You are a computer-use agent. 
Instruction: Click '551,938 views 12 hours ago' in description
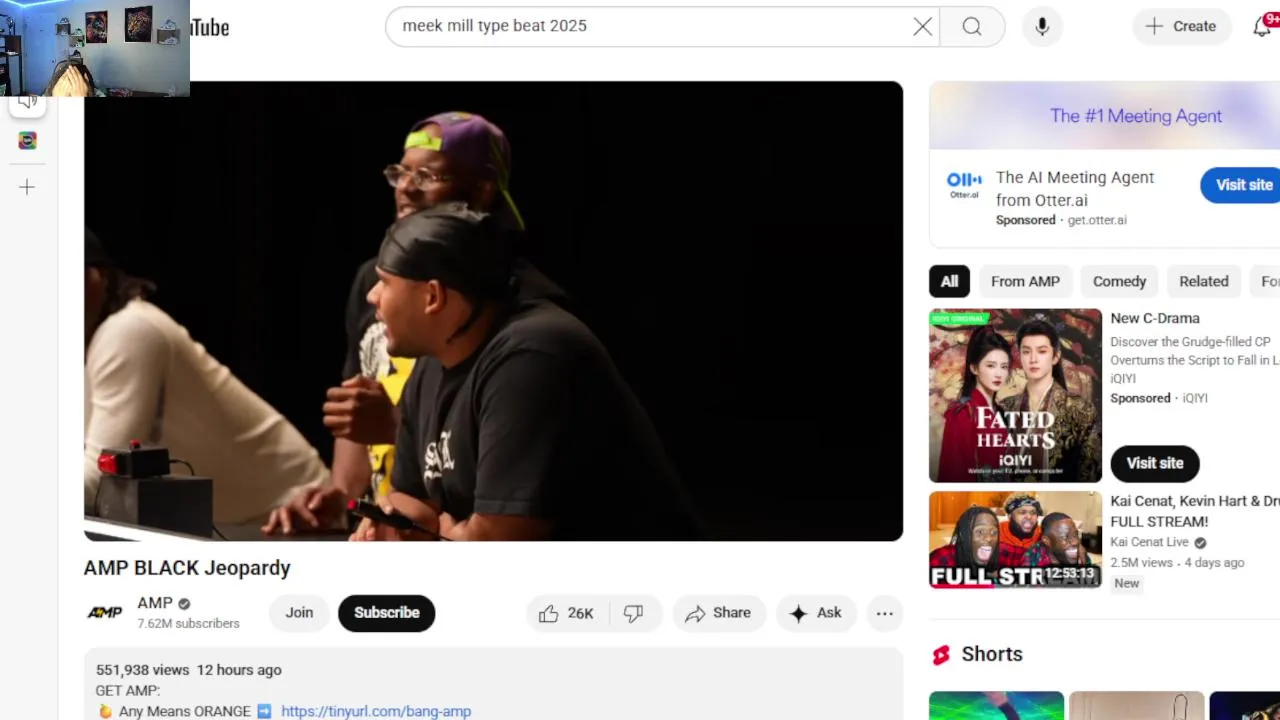188,670
